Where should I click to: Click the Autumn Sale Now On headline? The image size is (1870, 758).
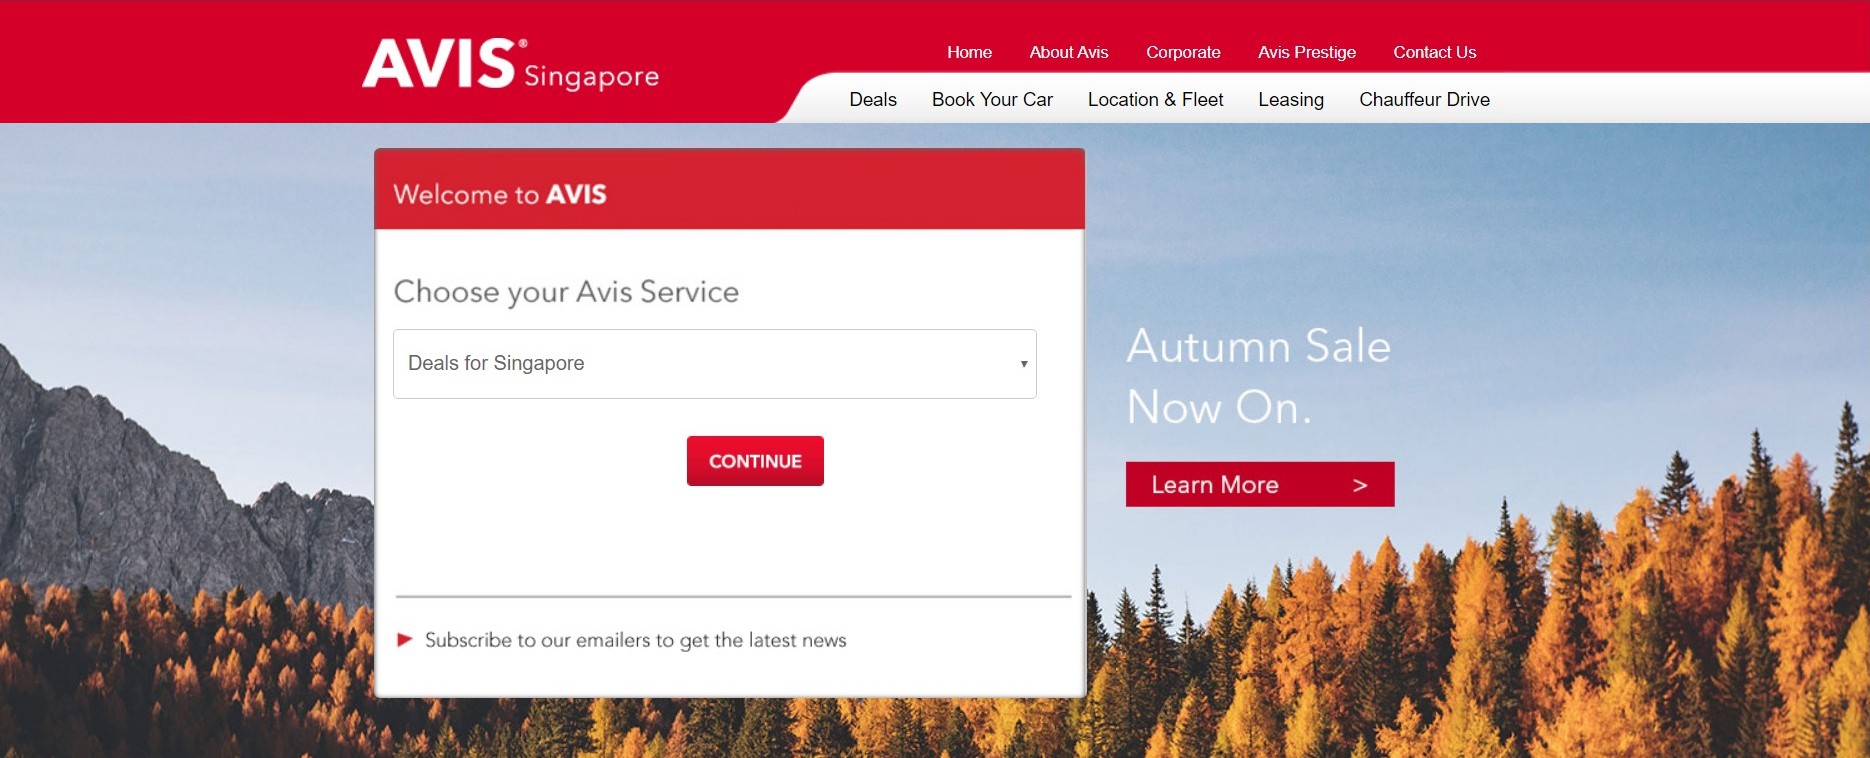click(x=1259, y=377)
